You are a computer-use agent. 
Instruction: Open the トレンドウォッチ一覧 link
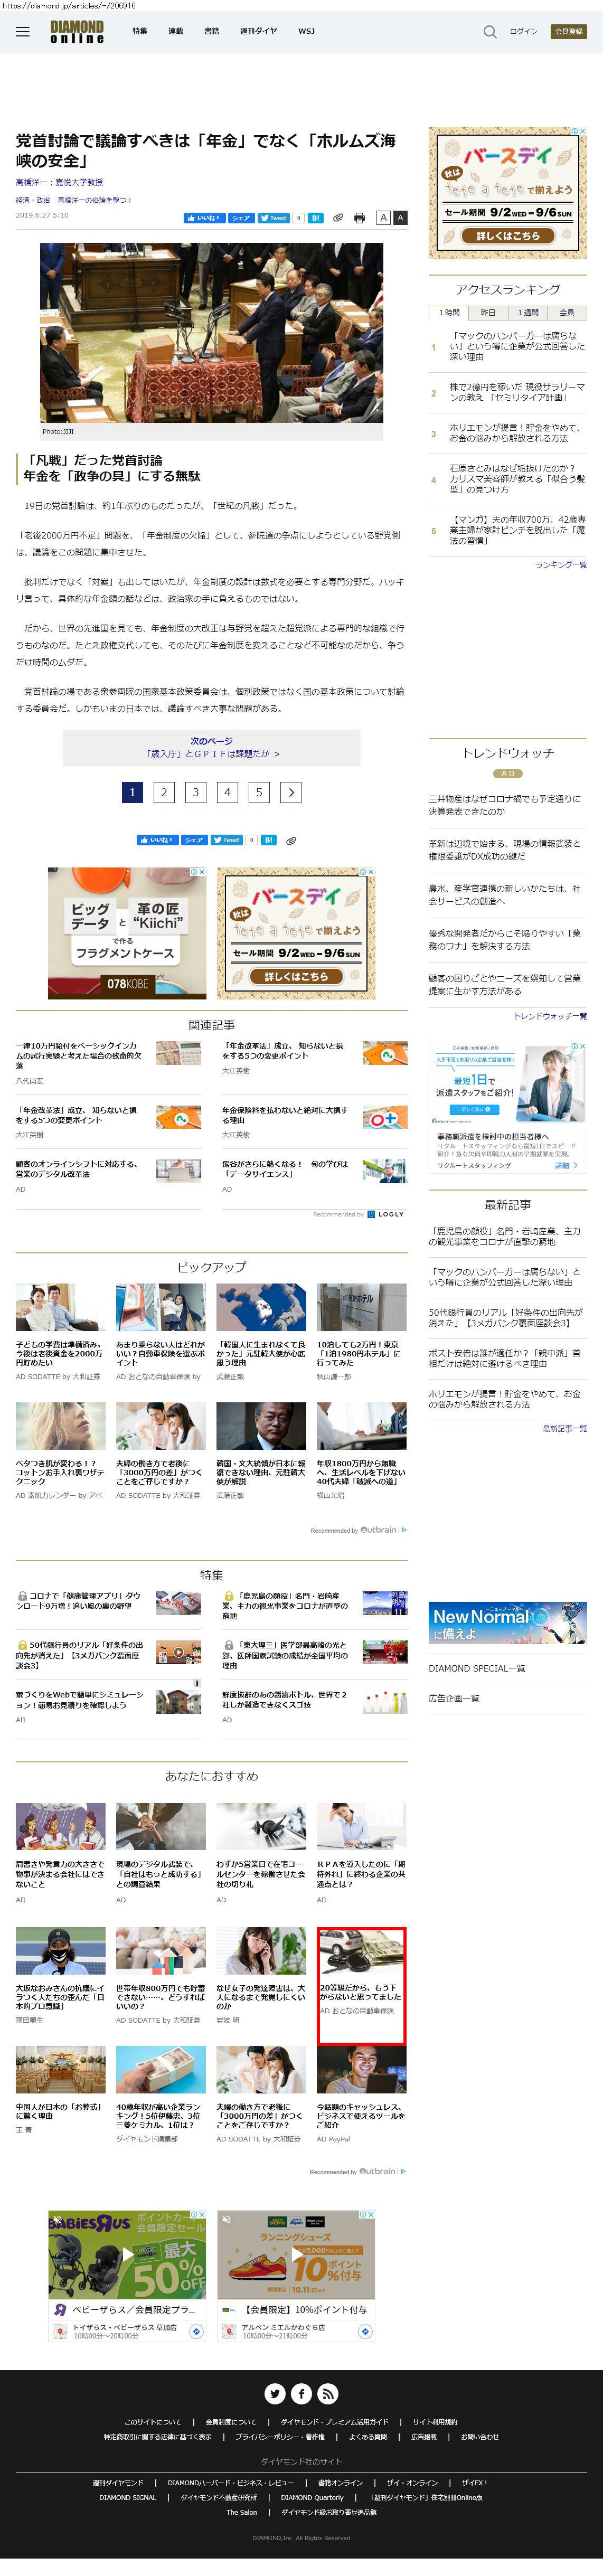coord(550,1016)
